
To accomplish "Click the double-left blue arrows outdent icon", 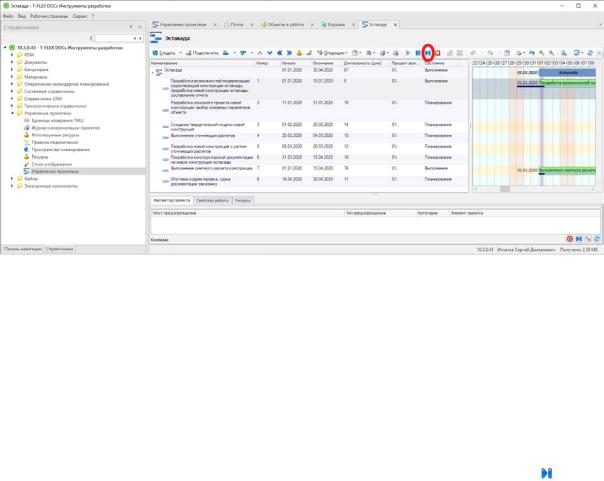I will pyautogui.click(x=280, y=53).
